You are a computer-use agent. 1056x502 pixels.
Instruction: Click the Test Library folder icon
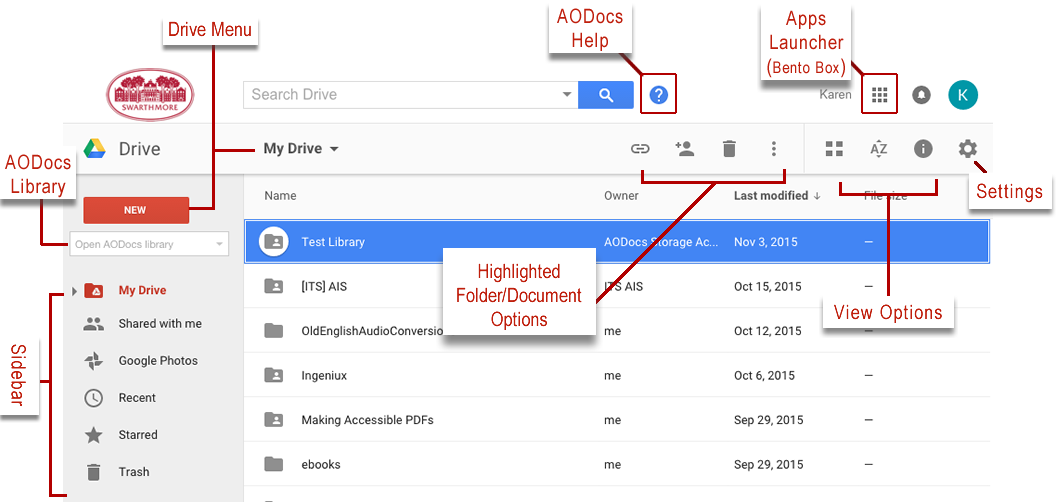pos(273,241)
